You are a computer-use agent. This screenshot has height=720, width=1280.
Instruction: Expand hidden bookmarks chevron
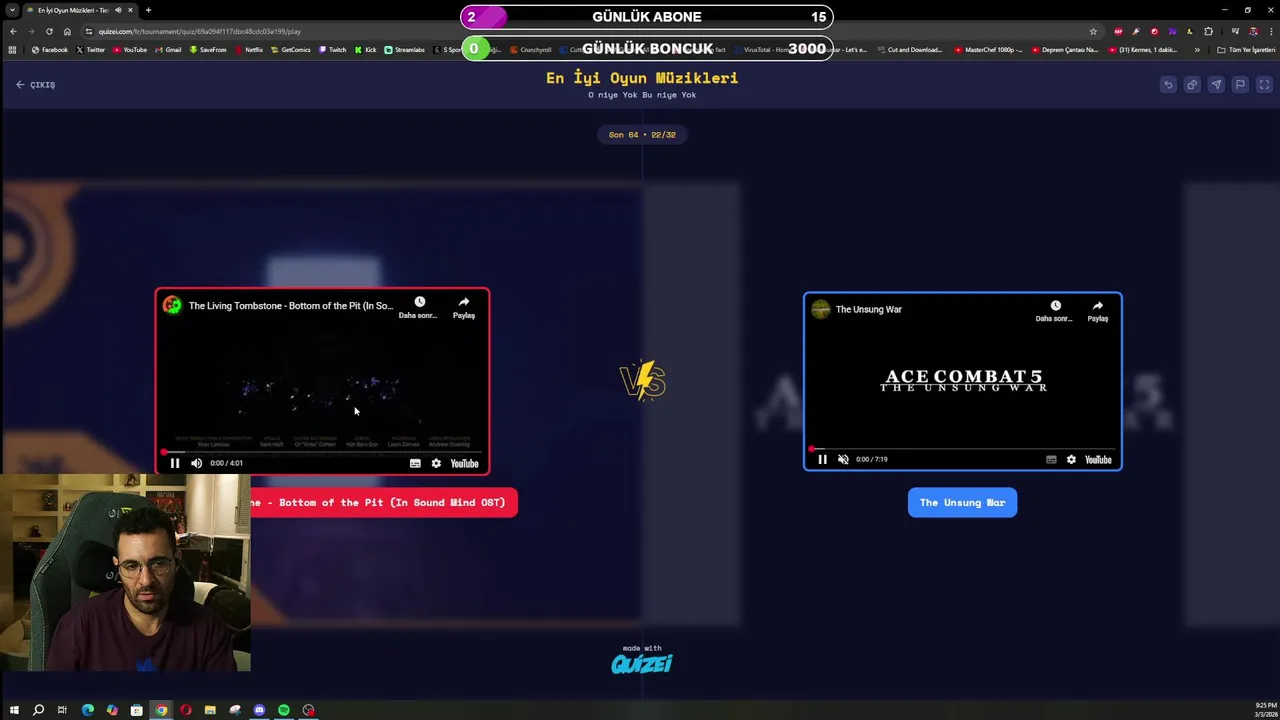tap(1197, 49)
